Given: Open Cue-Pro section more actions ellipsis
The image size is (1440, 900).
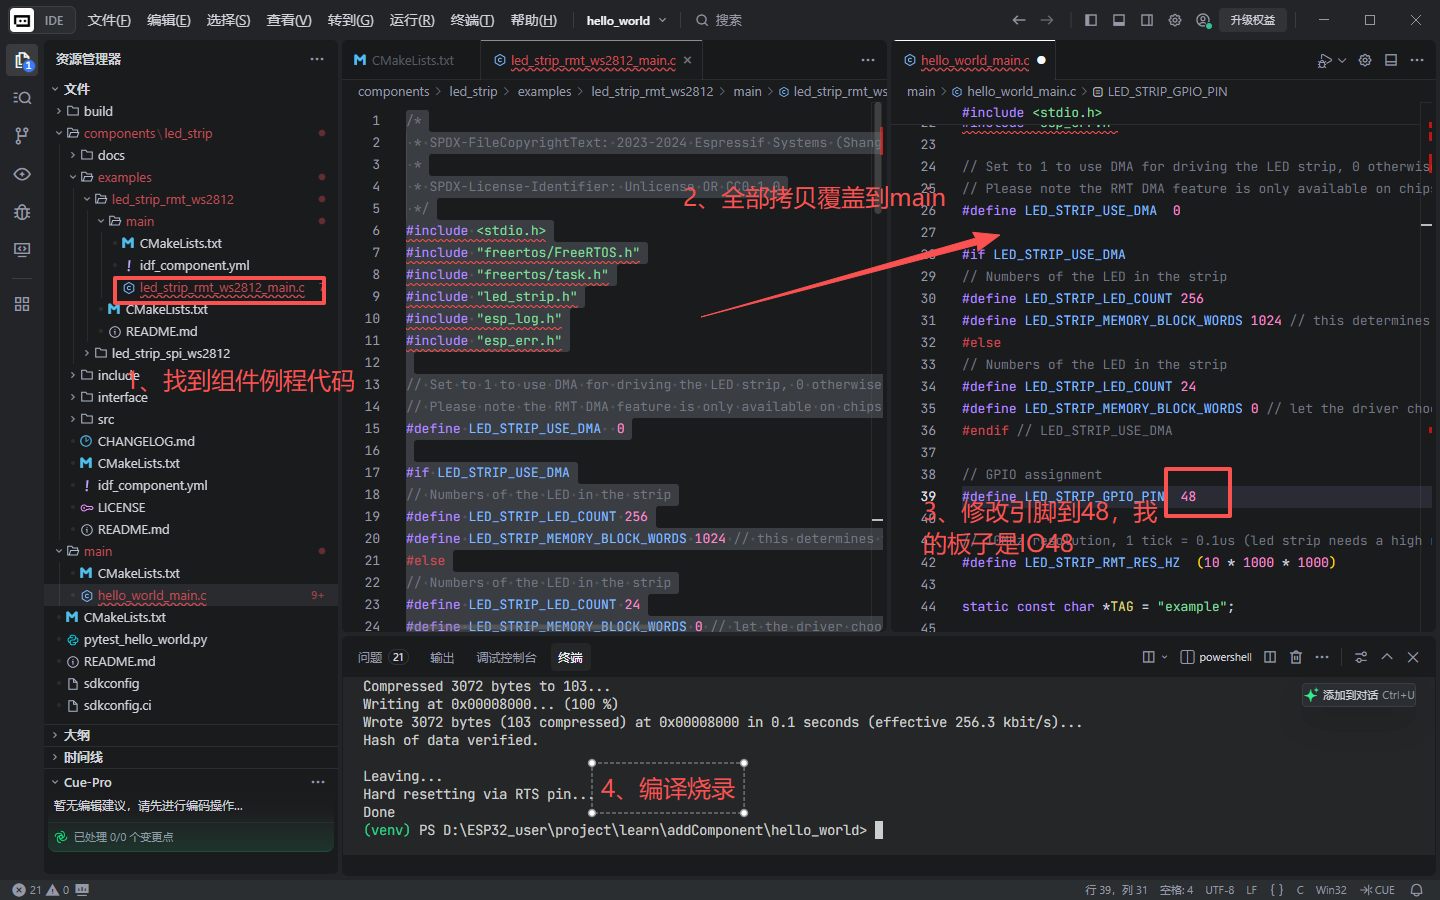Looking at the screenshot, I should point(318,782).
